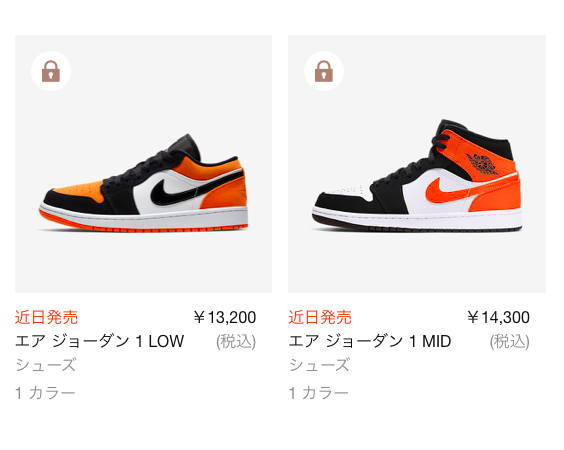Image resolution: width=564 pixels, height=450 pixels.
Task: Click シューズ category under Jordan 1 MID
Action: click(x=319, y=365)
